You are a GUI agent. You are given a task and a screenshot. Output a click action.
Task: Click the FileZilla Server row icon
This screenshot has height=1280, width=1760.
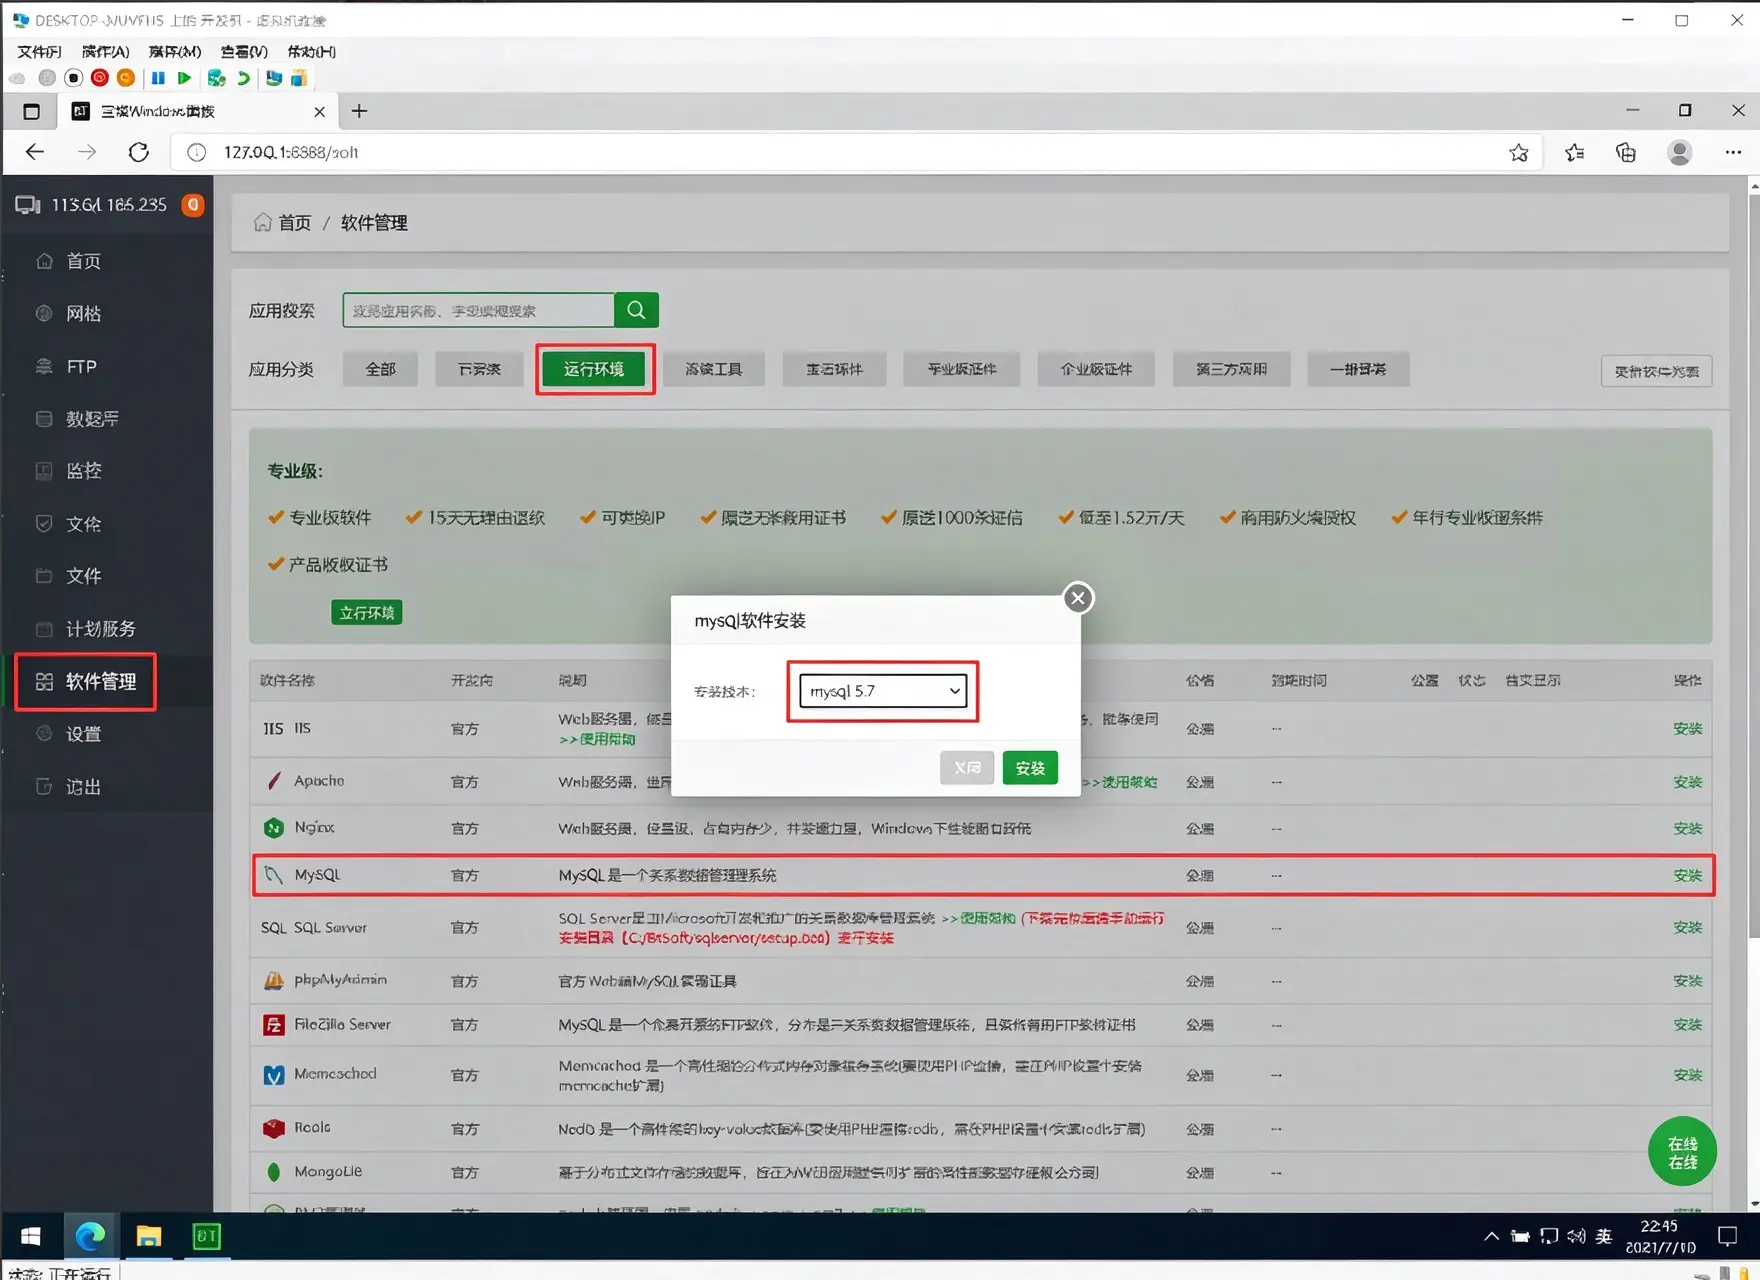273,1025
